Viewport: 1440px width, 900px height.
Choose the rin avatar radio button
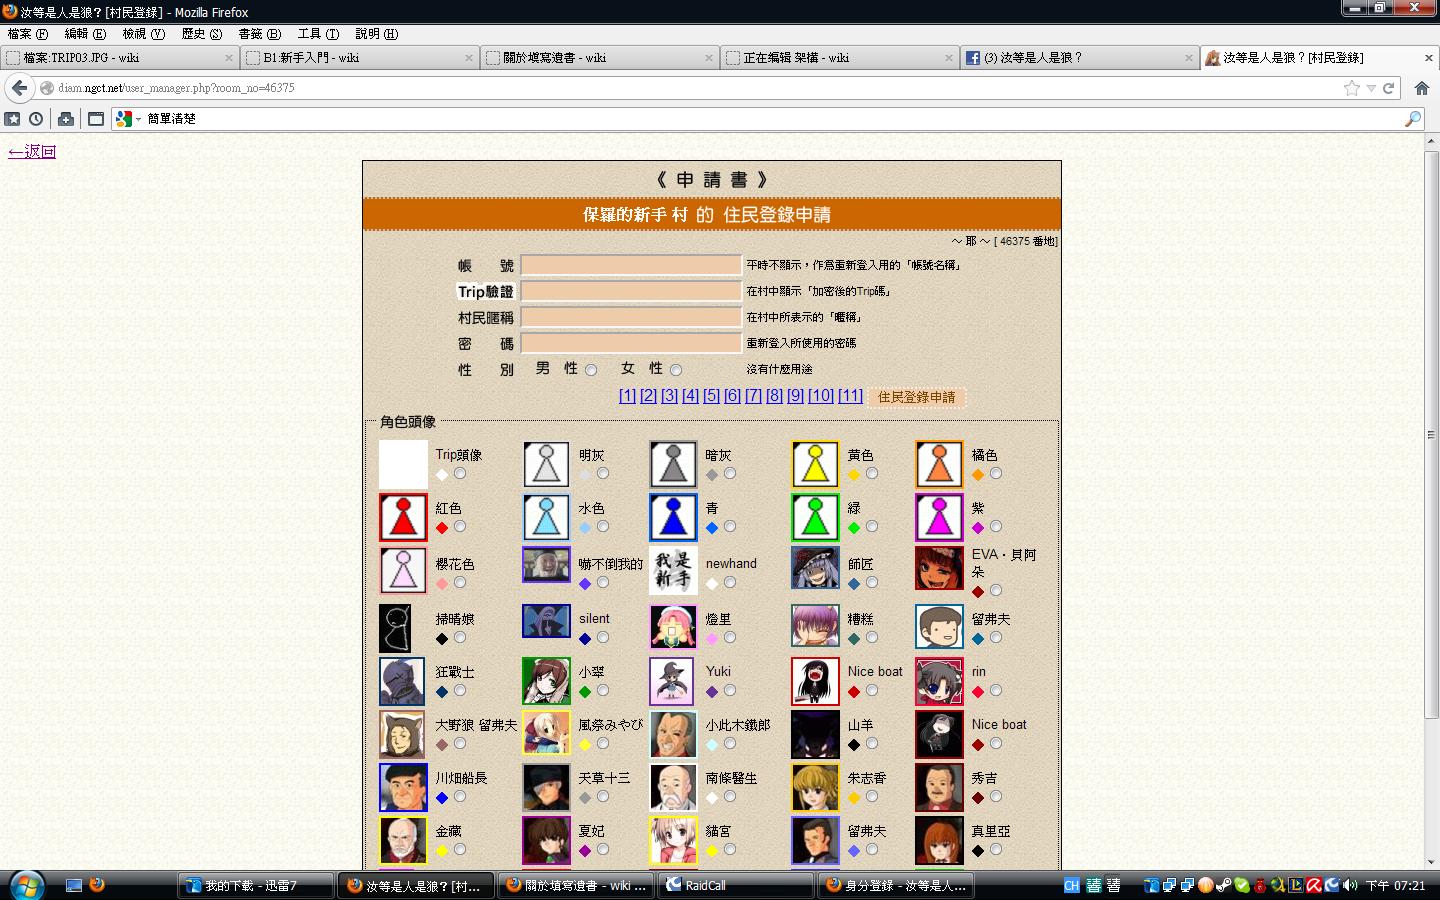[x=996, y=690]
